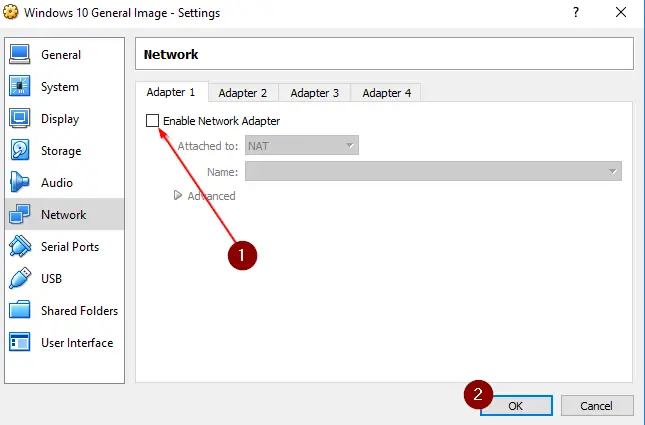Image resolution: width=645 pixels, height=425 pixels.
Task: Switch to the Adapter 3 tab
Action: [315, 93]
